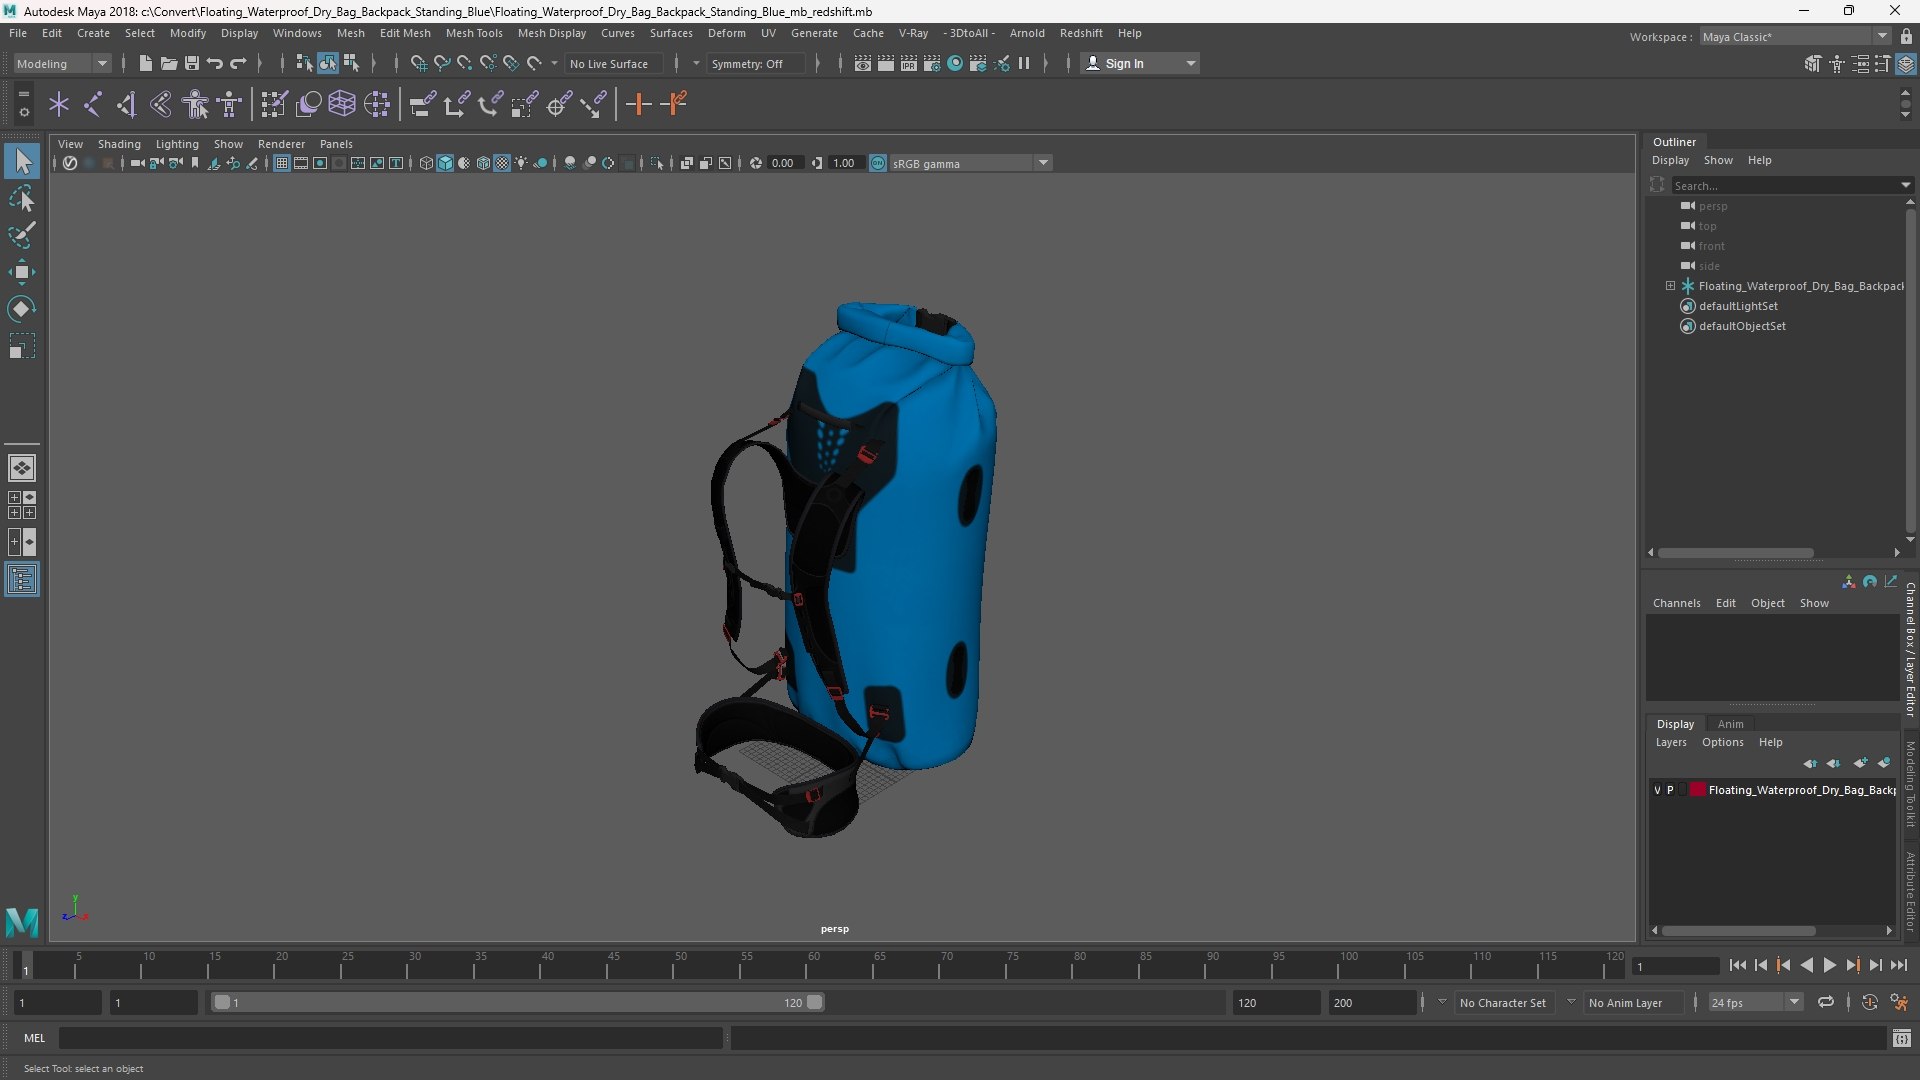This screenshot has width=1920, height=1080.
Task: Click the Render Current Frame icon
Action: (886, 63)
